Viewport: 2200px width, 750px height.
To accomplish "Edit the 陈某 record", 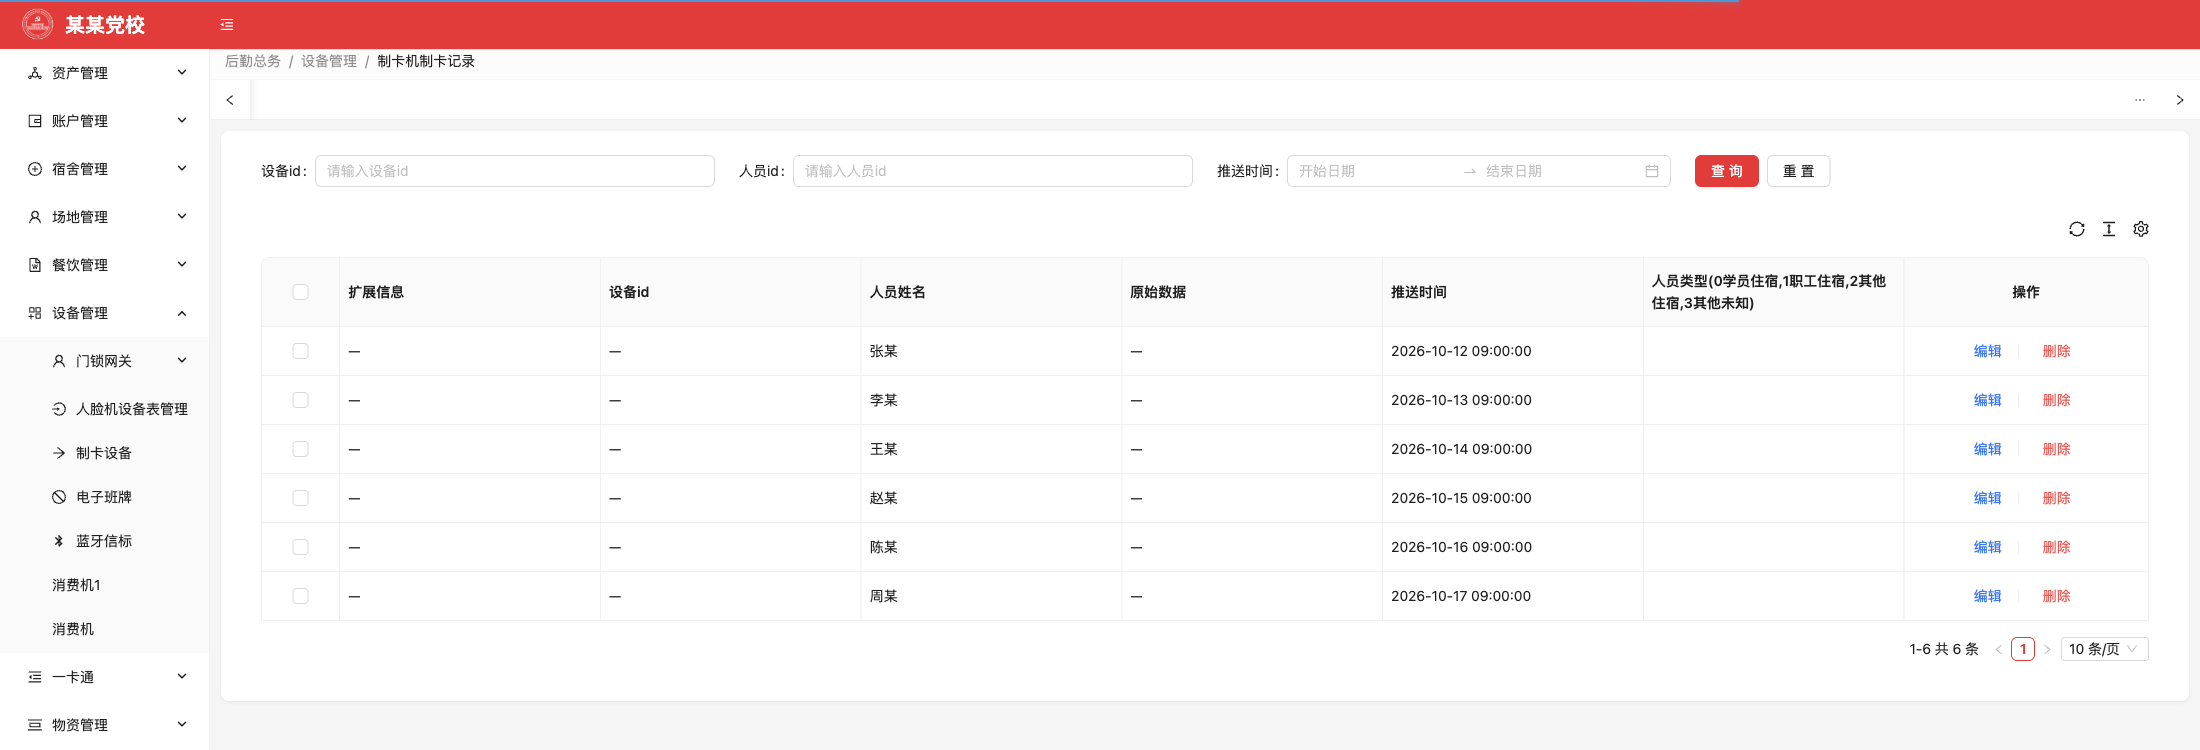I will [x=1987, y=547].
